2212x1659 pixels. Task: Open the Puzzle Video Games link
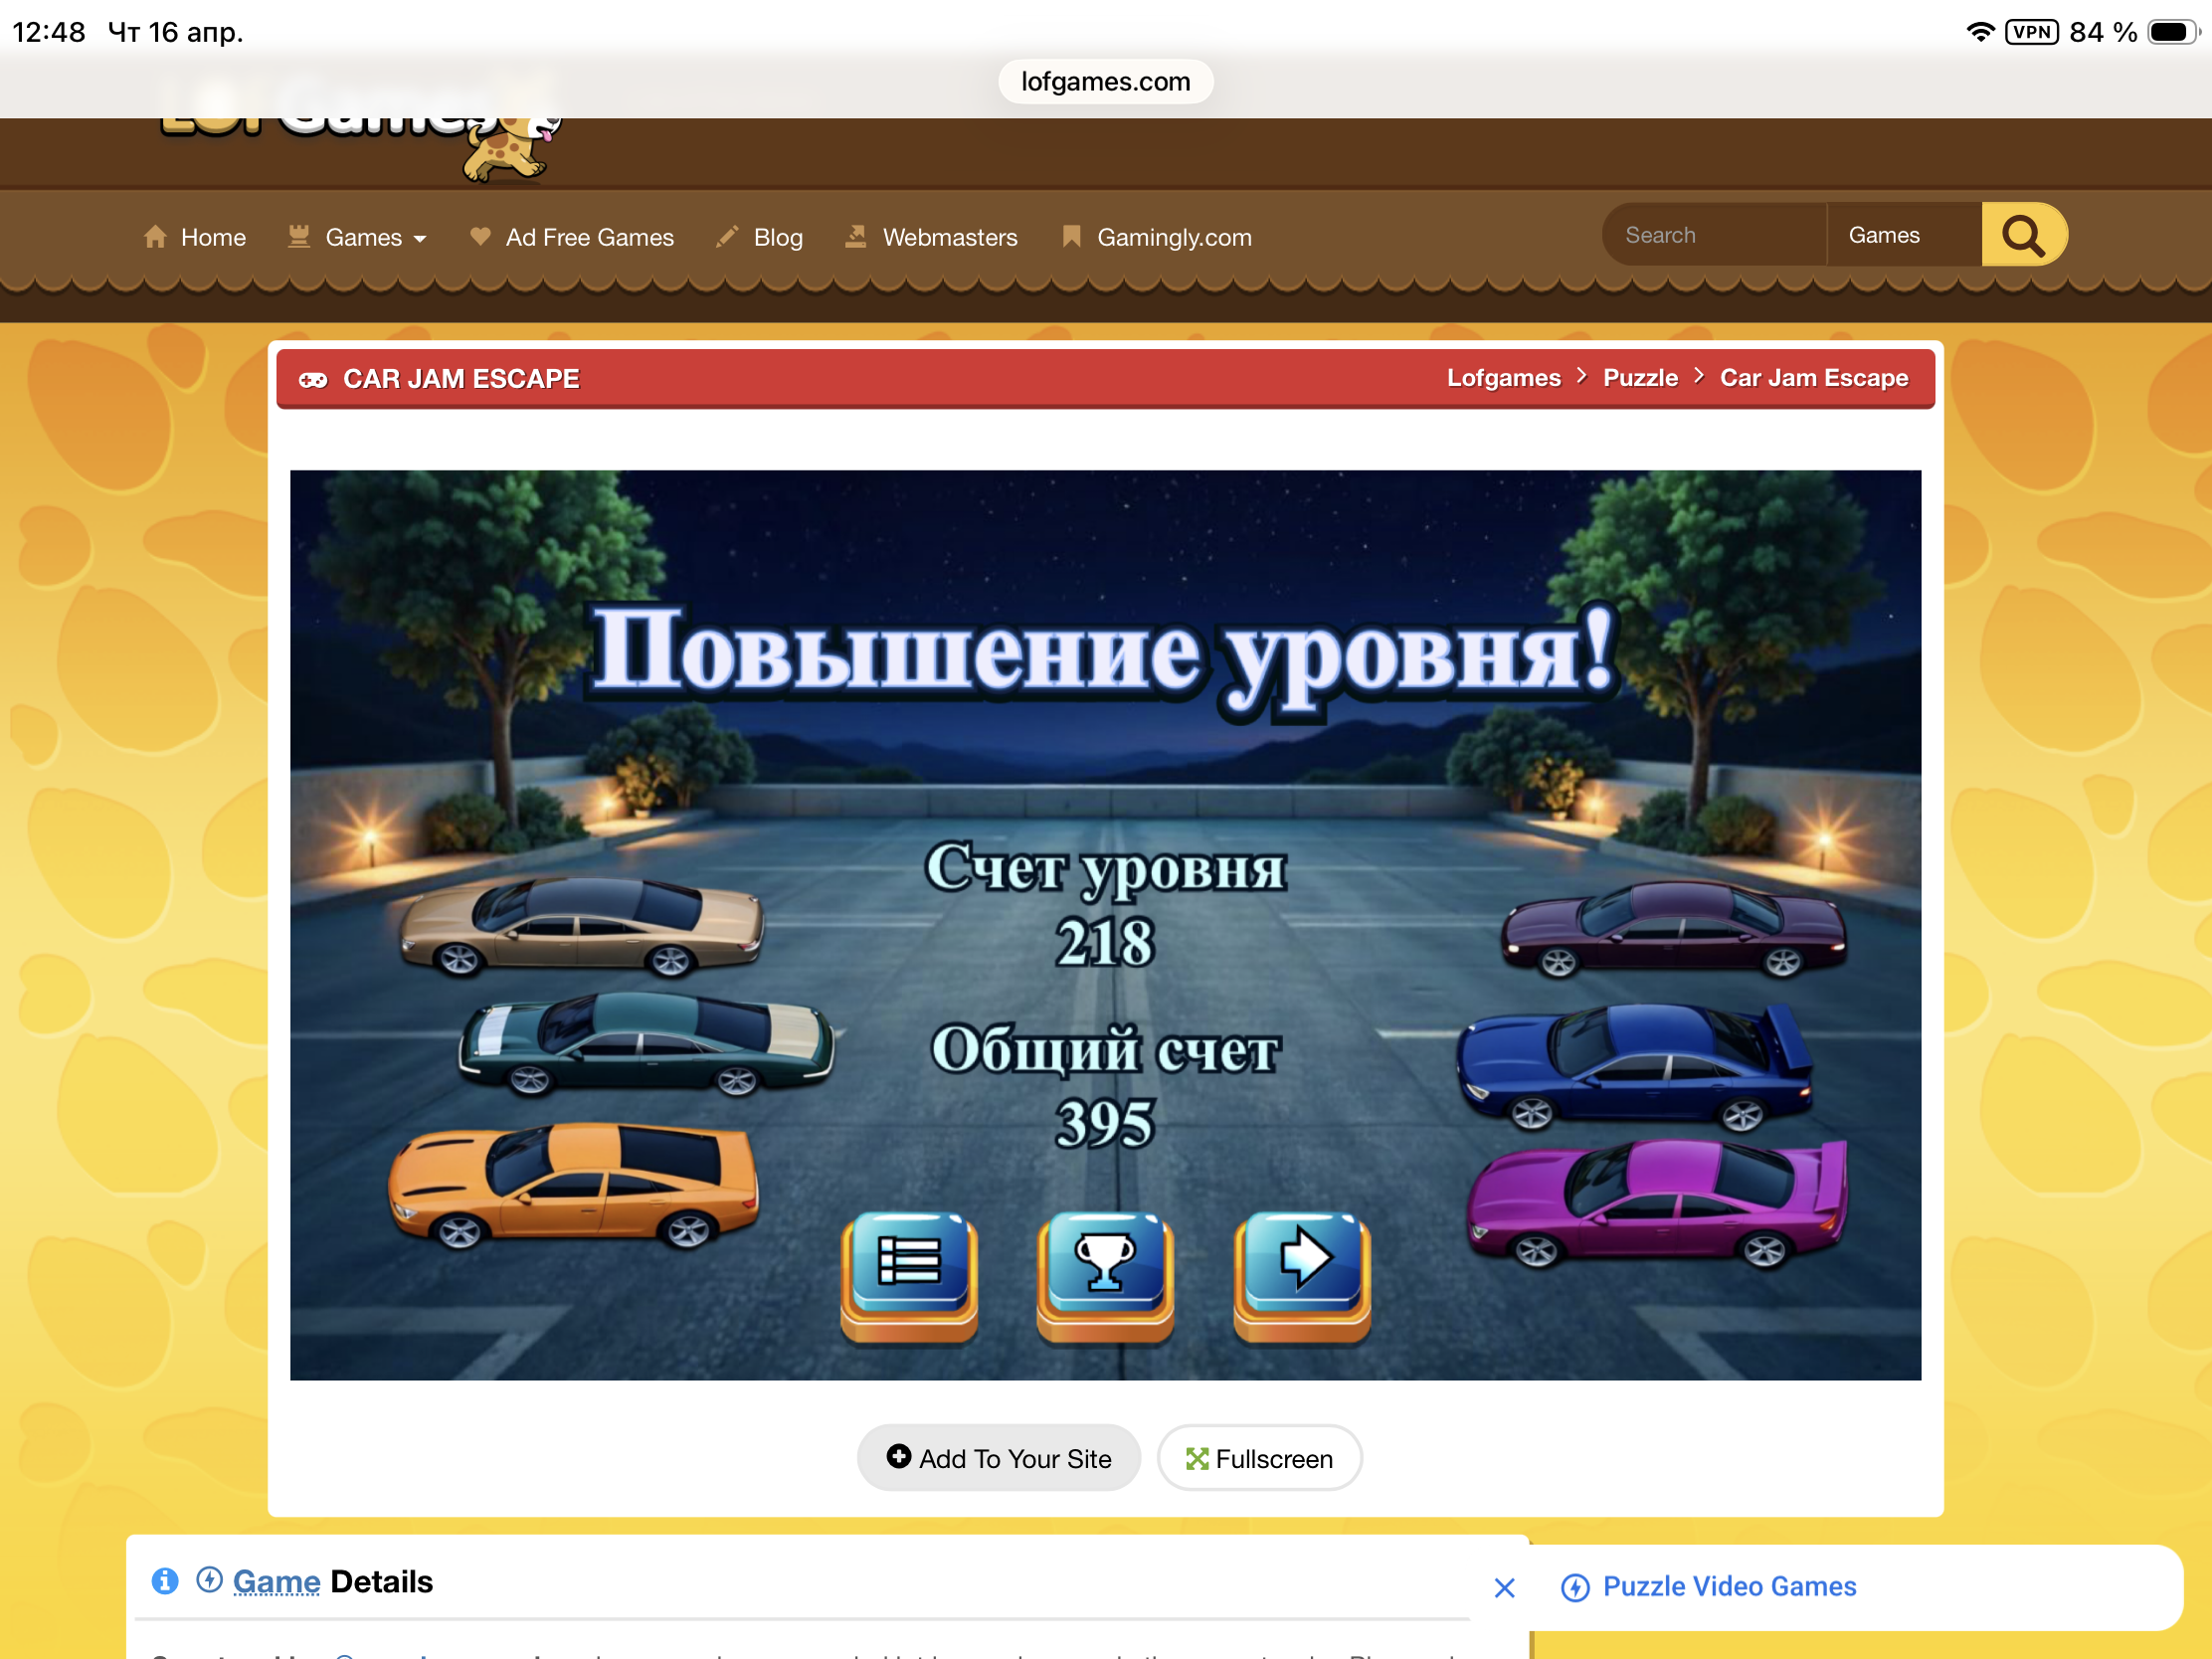tap(1728, 1587)
